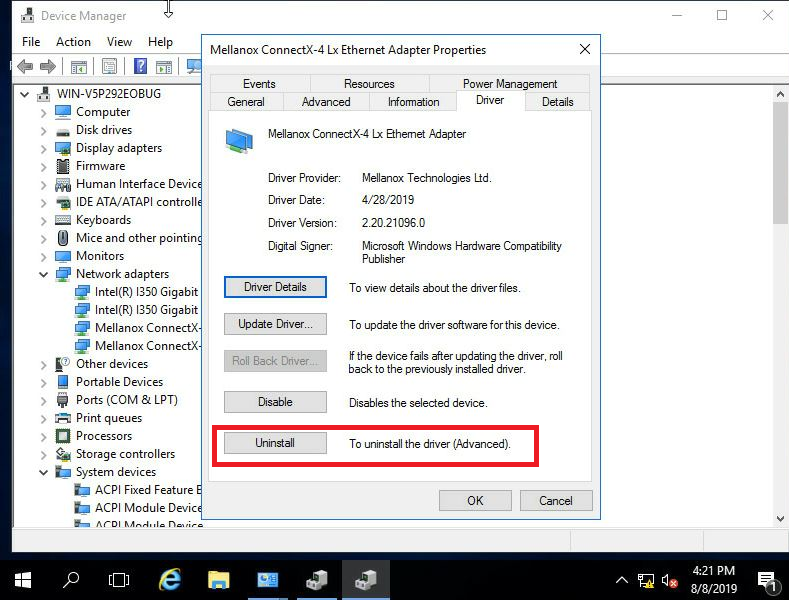Dismiss the dialog with Cancel

click(556, 500)
